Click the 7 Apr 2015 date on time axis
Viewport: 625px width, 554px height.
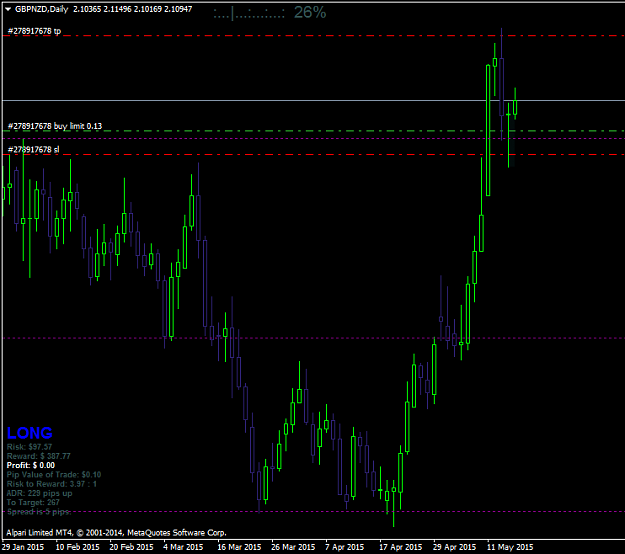pos(344,547)
